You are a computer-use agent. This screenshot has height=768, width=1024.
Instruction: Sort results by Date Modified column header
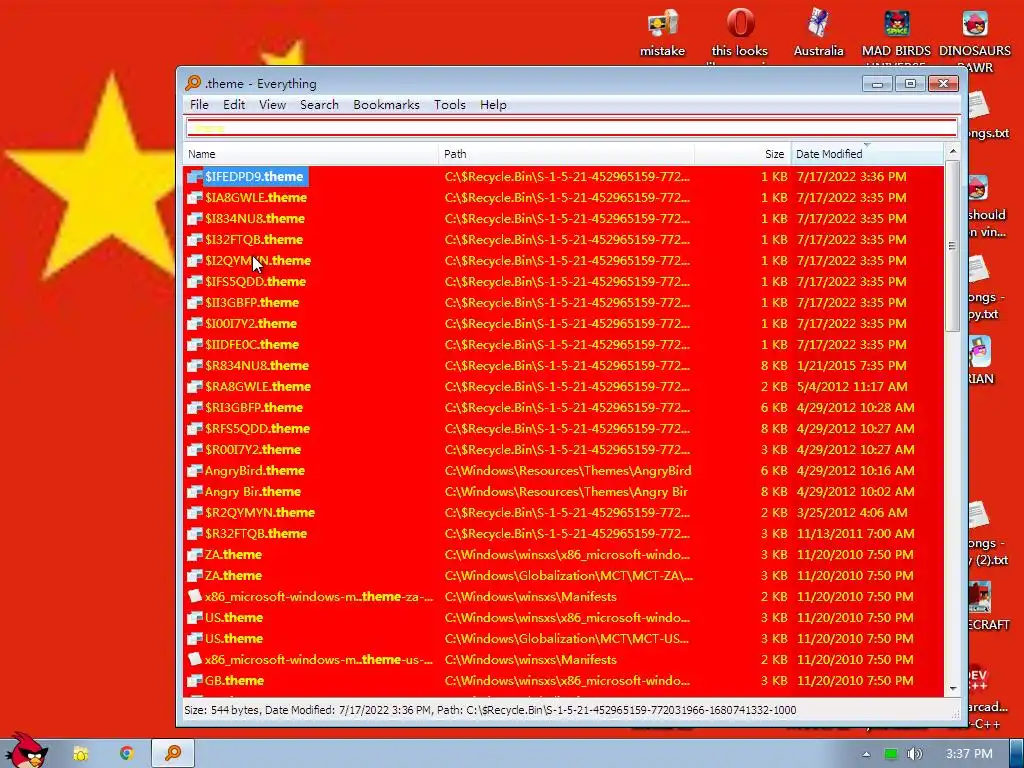pyautogui.click(x=867, y=154)
